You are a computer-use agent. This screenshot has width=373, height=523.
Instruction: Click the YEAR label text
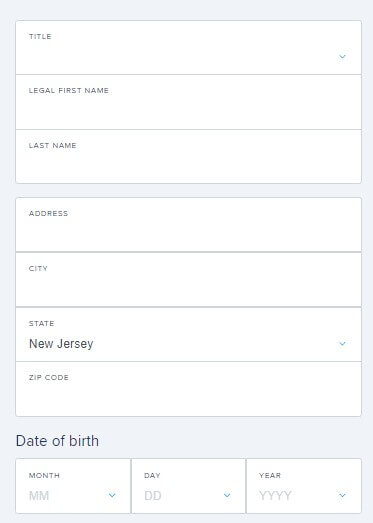pos(270,475)
